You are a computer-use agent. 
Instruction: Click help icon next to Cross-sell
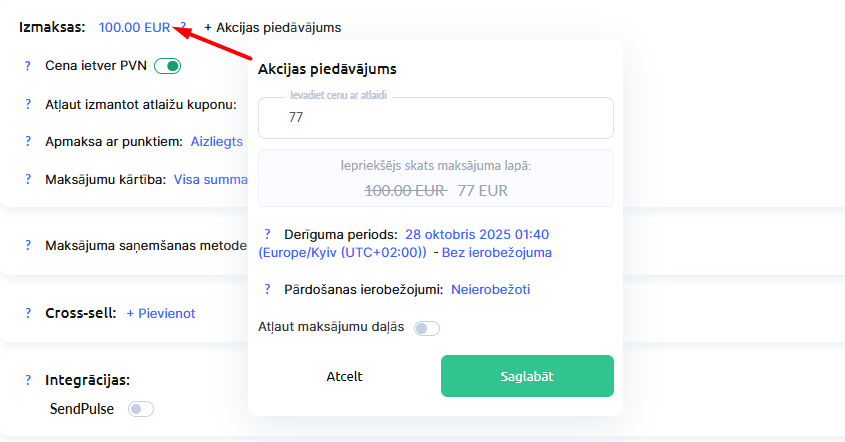[x=28, y=313]
